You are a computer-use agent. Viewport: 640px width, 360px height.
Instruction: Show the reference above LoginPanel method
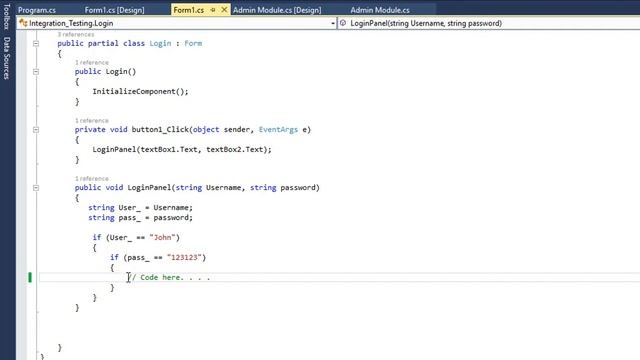coord(91,178)
